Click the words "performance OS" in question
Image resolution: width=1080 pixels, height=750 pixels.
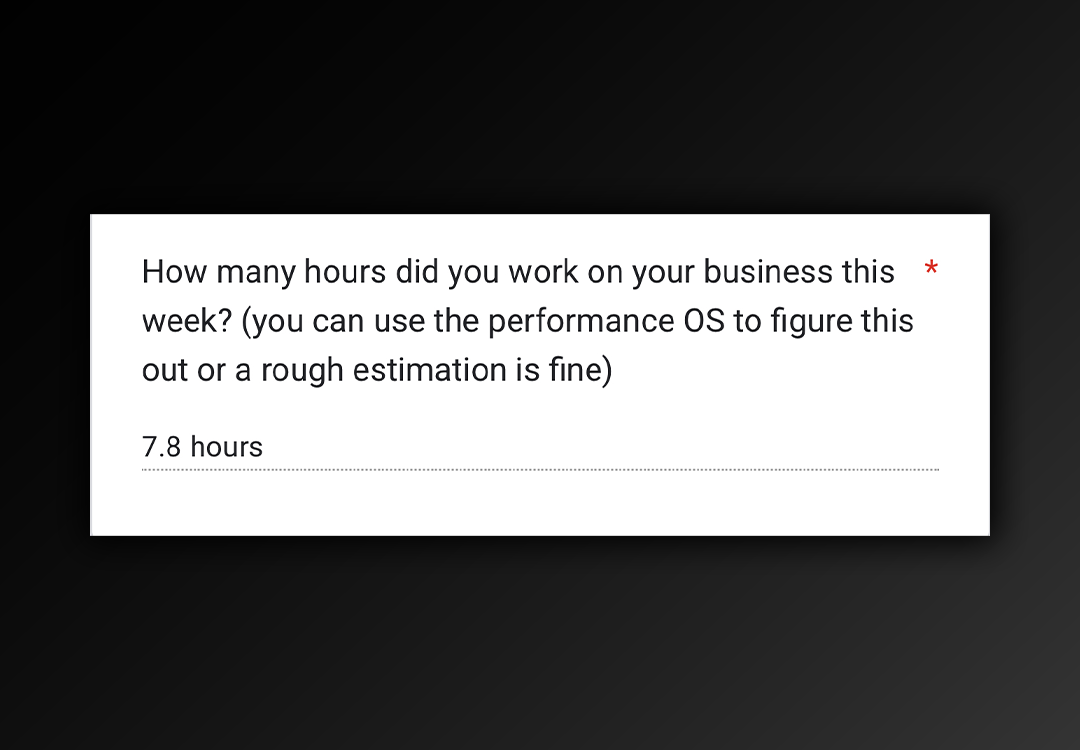pos(607,322)
